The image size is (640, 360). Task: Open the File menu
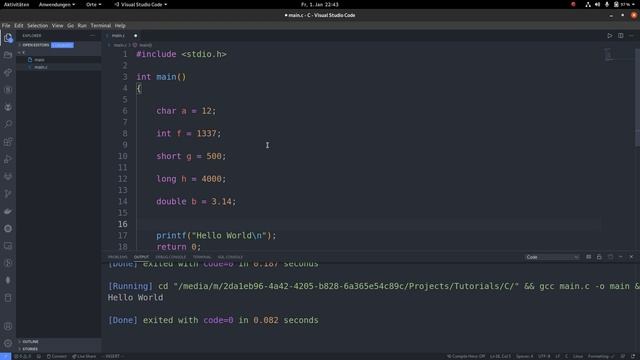(6, 25)
